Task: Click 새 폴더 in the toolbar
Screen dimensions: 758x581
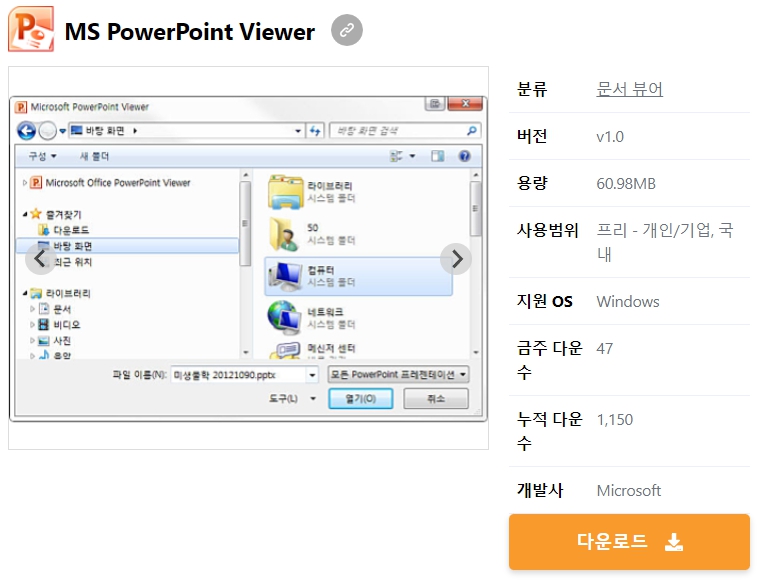Action: 94,156
